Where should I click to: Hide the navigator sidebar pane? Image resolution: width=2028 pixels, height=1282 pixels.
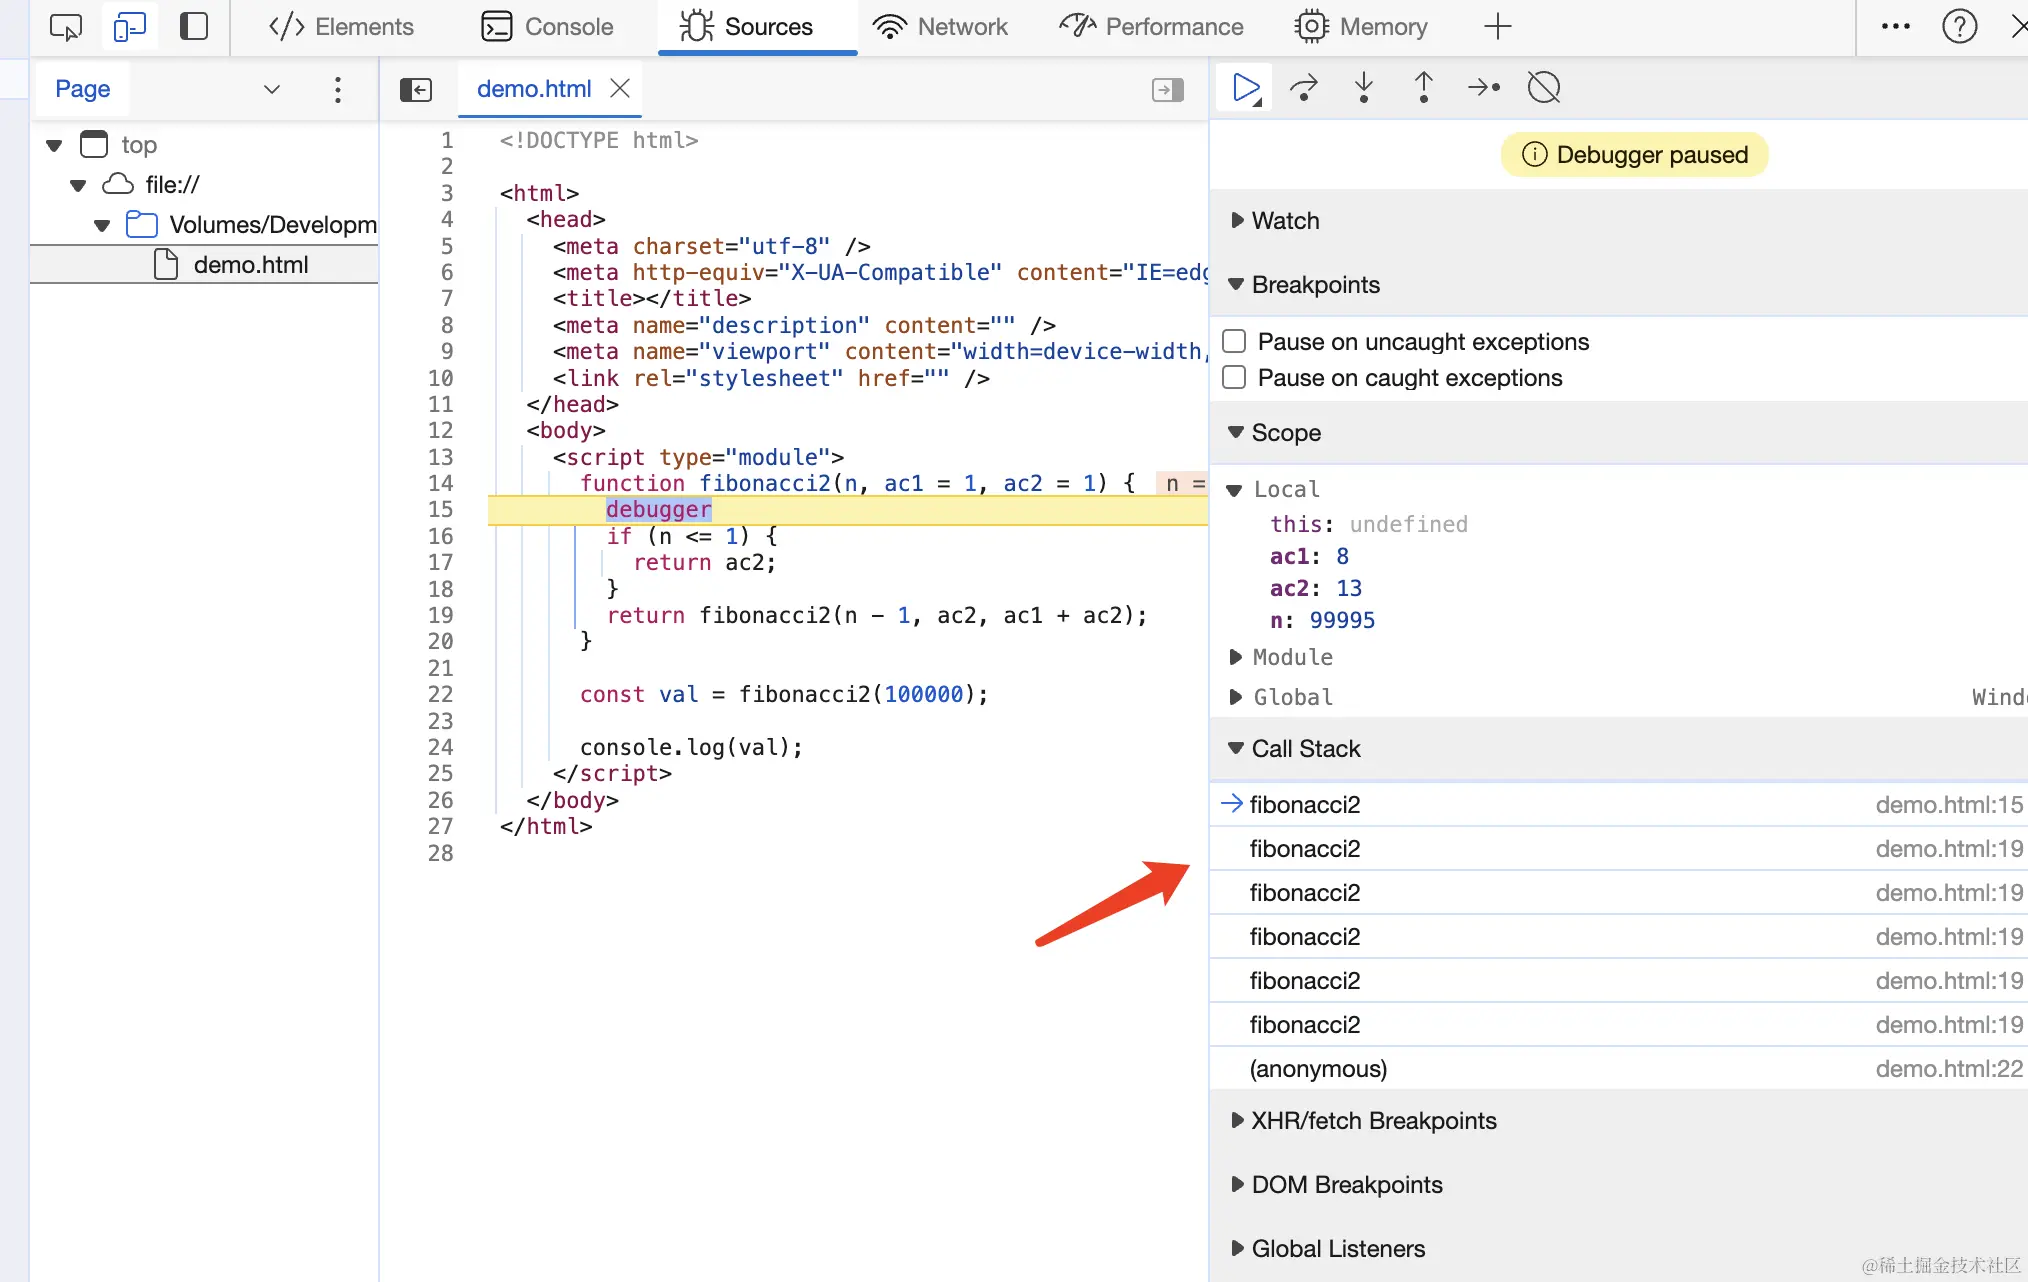pos(416,90)
